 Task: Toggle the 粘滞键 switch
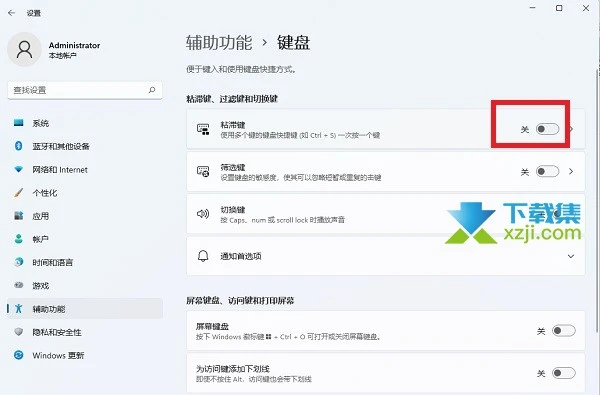(x=547, y=129)
